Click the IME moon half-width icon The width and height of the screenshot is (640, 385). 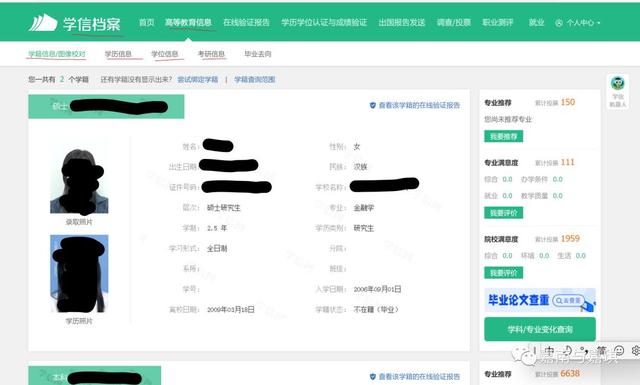568,351
